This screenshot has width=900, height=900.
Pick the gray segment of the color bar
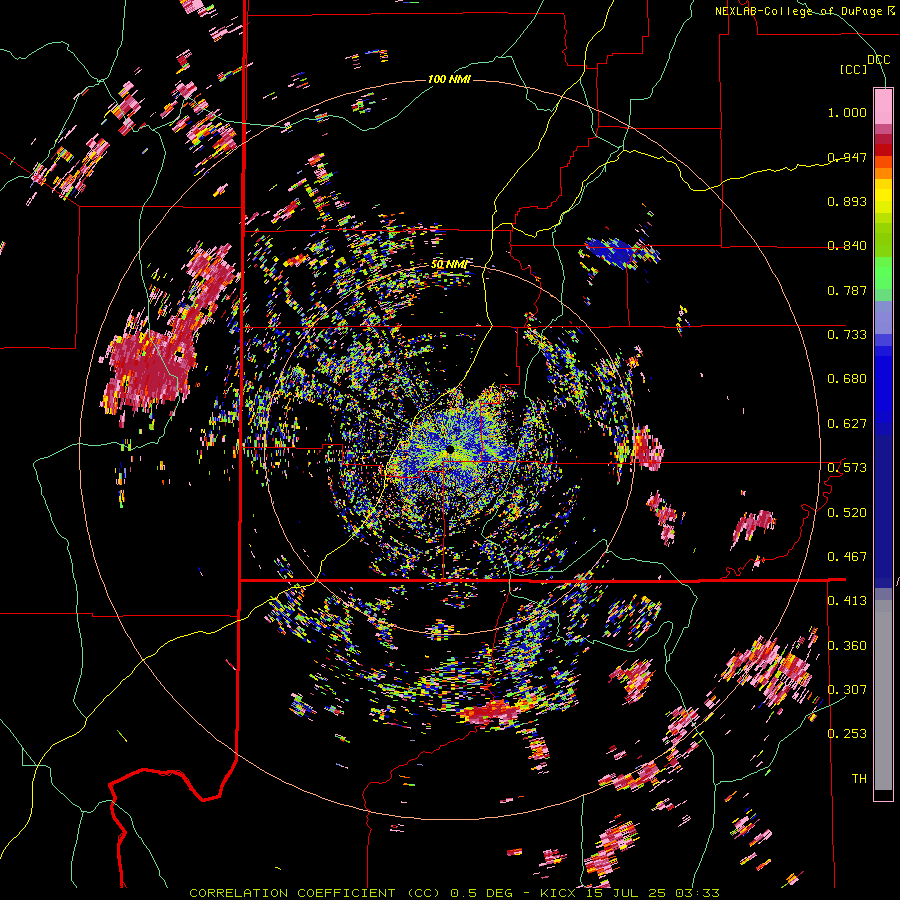click(x=883, y=695)
